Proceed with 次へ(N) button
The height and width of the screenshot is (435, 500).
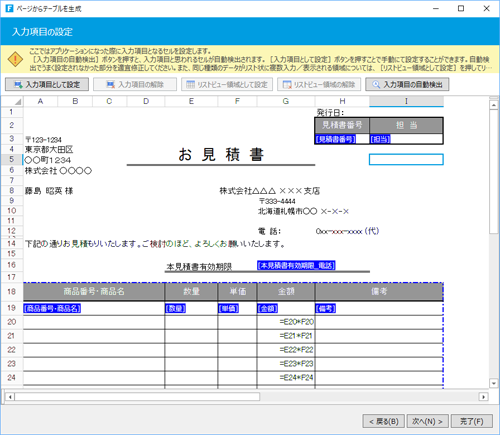tap(427, 421)
